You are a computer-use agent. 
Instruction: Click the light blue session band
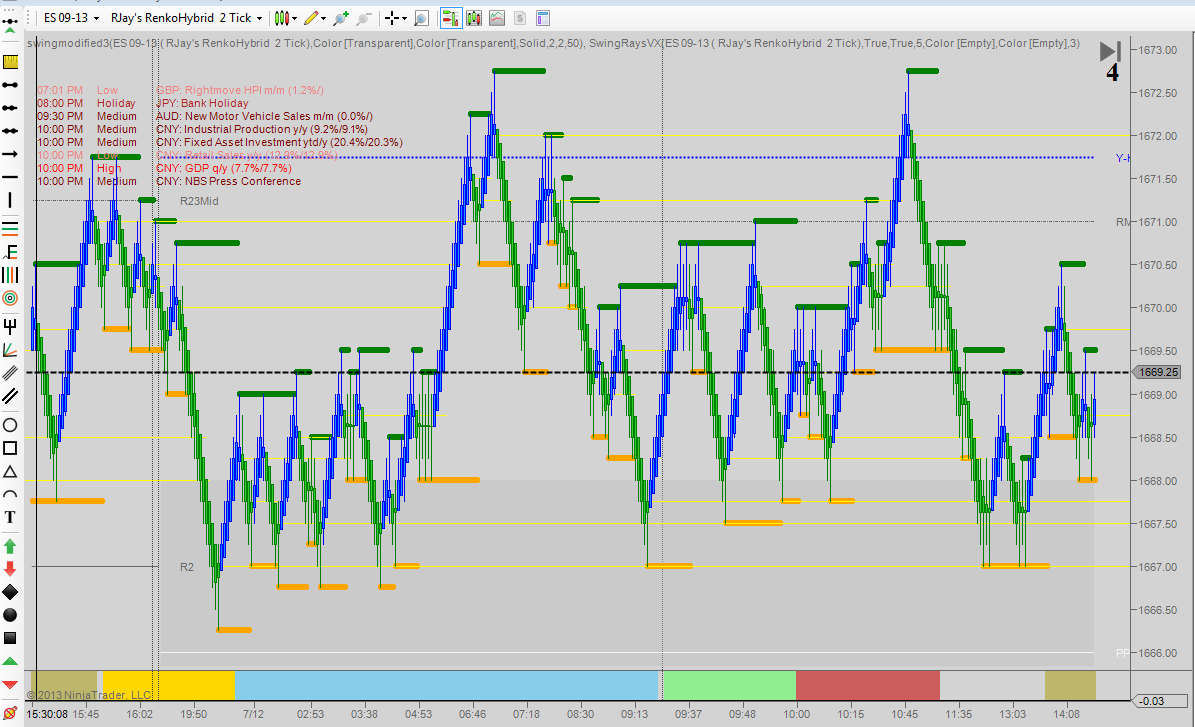click(x=446, y=685)
